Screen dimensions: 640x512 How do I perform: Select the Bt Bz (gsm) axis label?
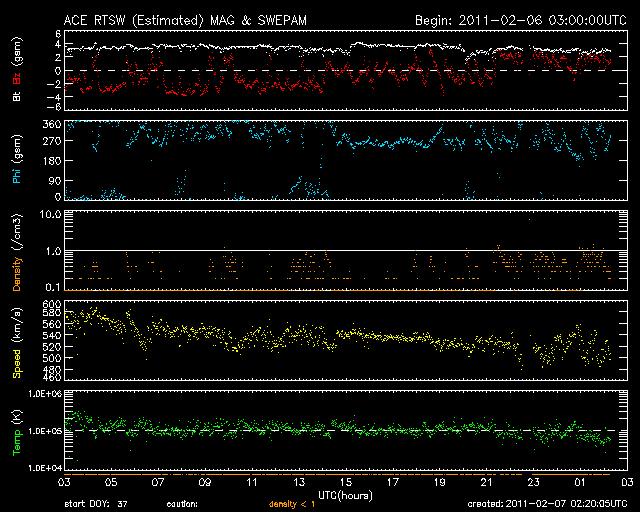tap(16, 72)
